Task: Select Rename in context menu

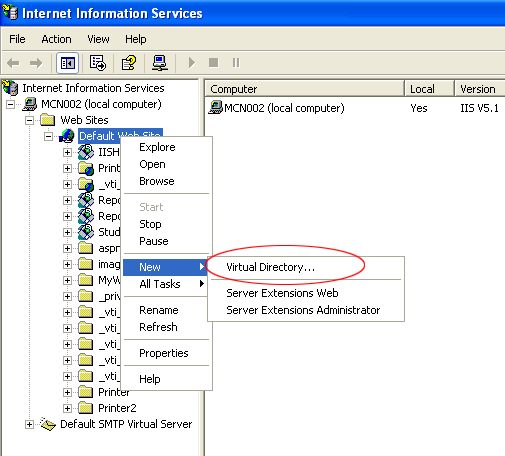Action: tap(166, 310)
